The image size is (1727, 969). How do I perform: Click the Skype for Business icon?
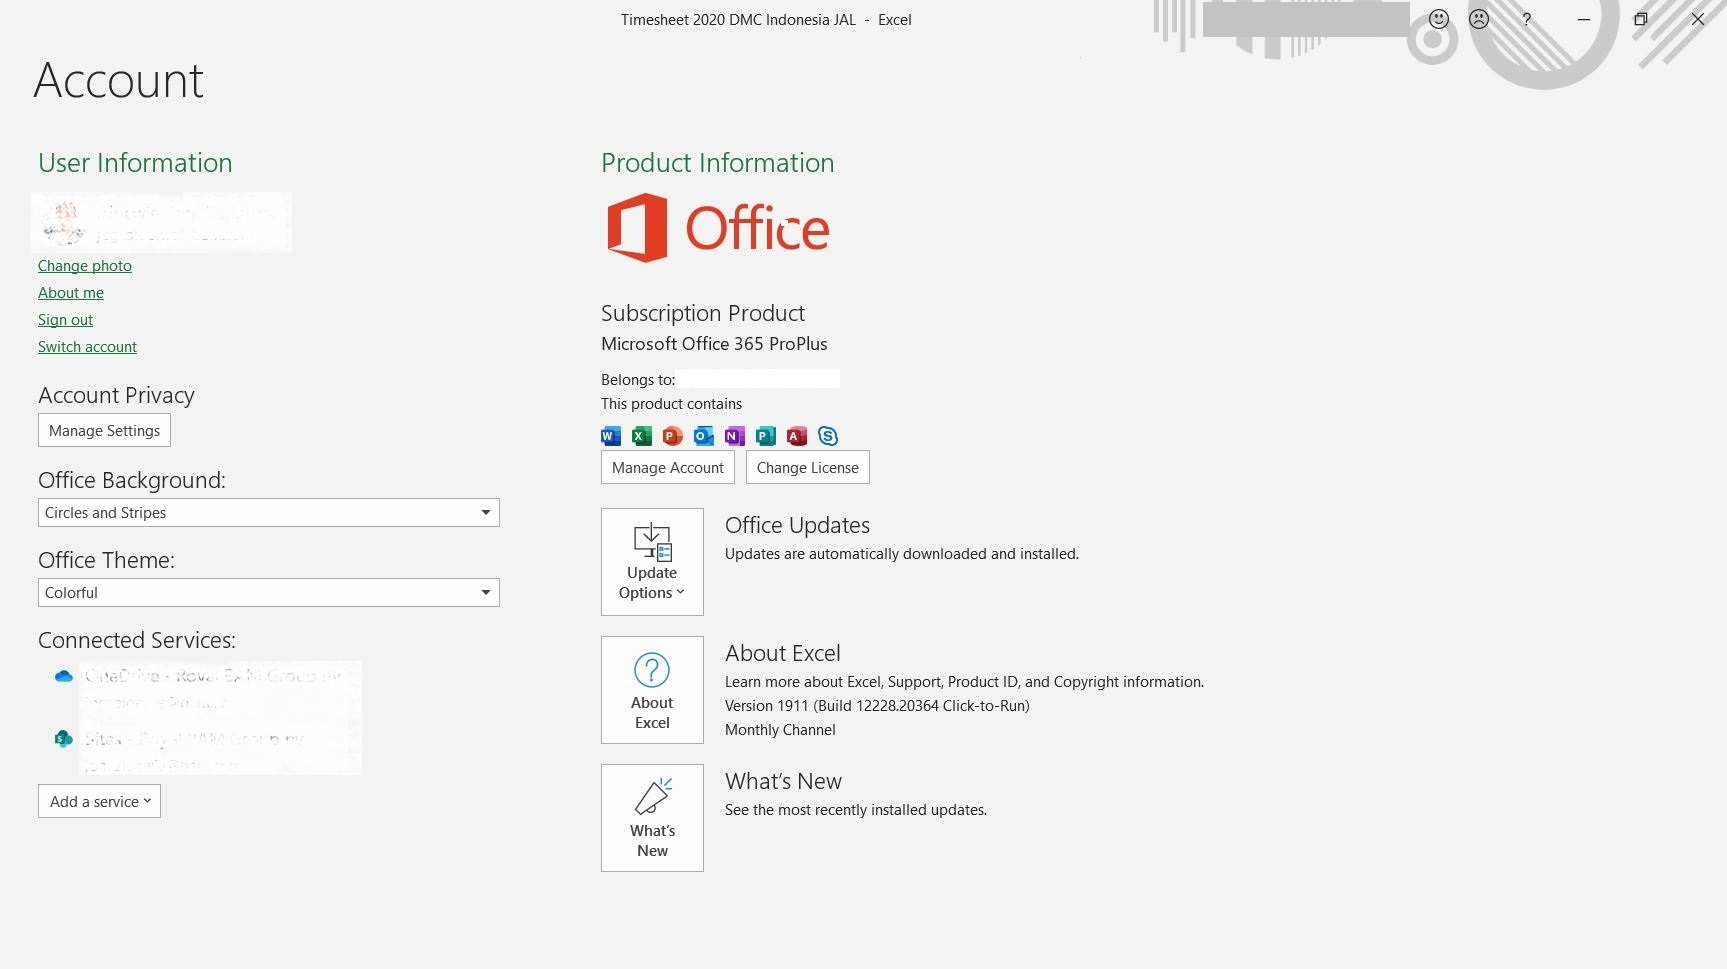(x=828, y=436)
